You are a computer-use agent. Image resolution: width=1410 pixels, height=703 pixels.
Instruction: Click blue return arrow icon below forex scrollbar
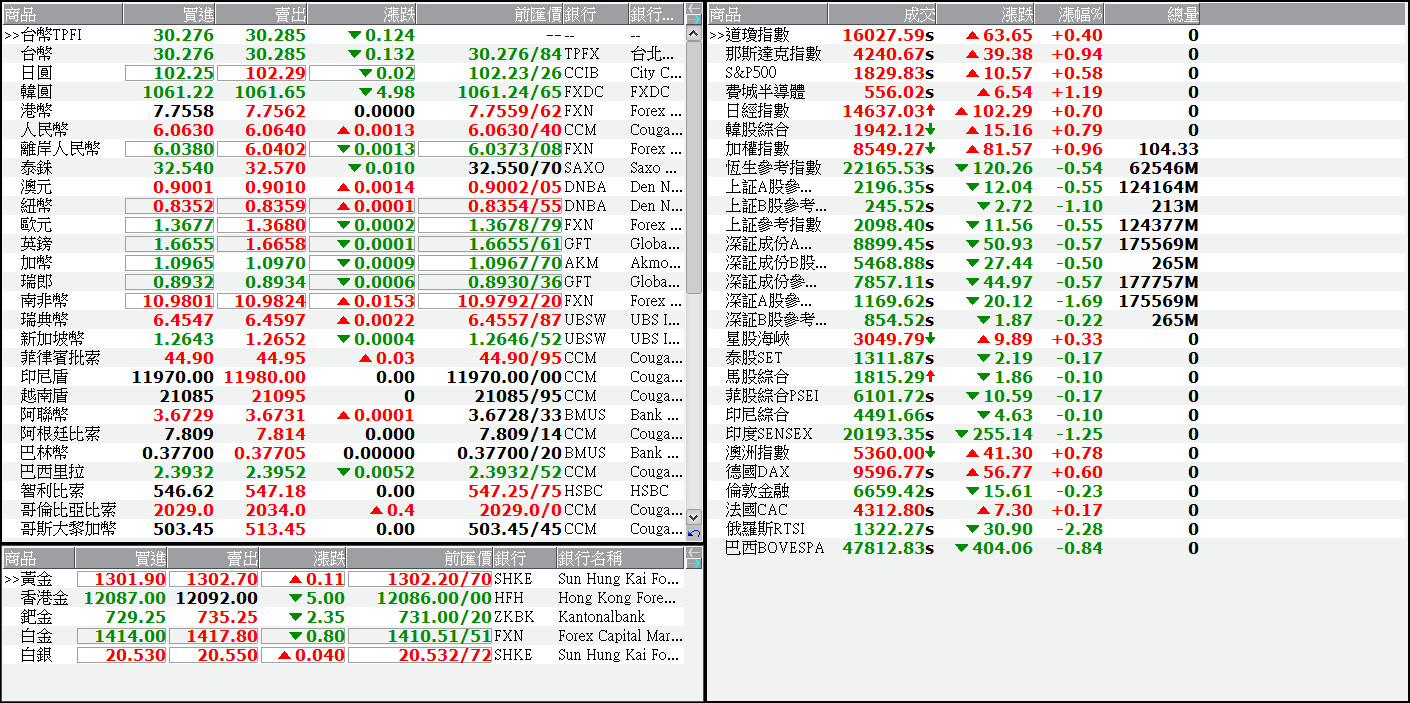click(694, 532)
